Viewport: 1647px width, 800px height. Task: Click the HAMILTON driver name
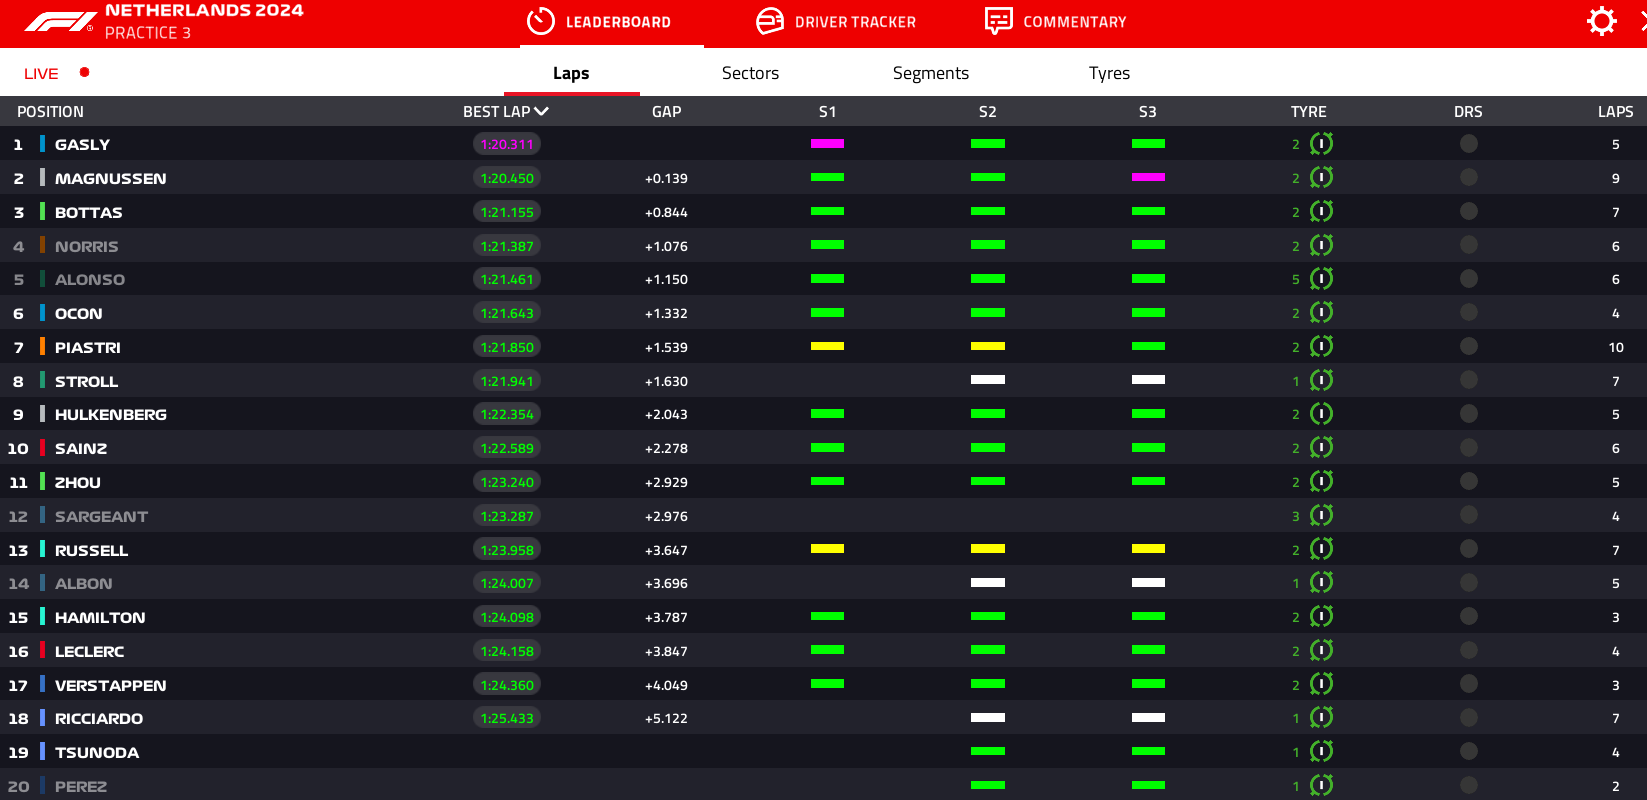[100, 618]
